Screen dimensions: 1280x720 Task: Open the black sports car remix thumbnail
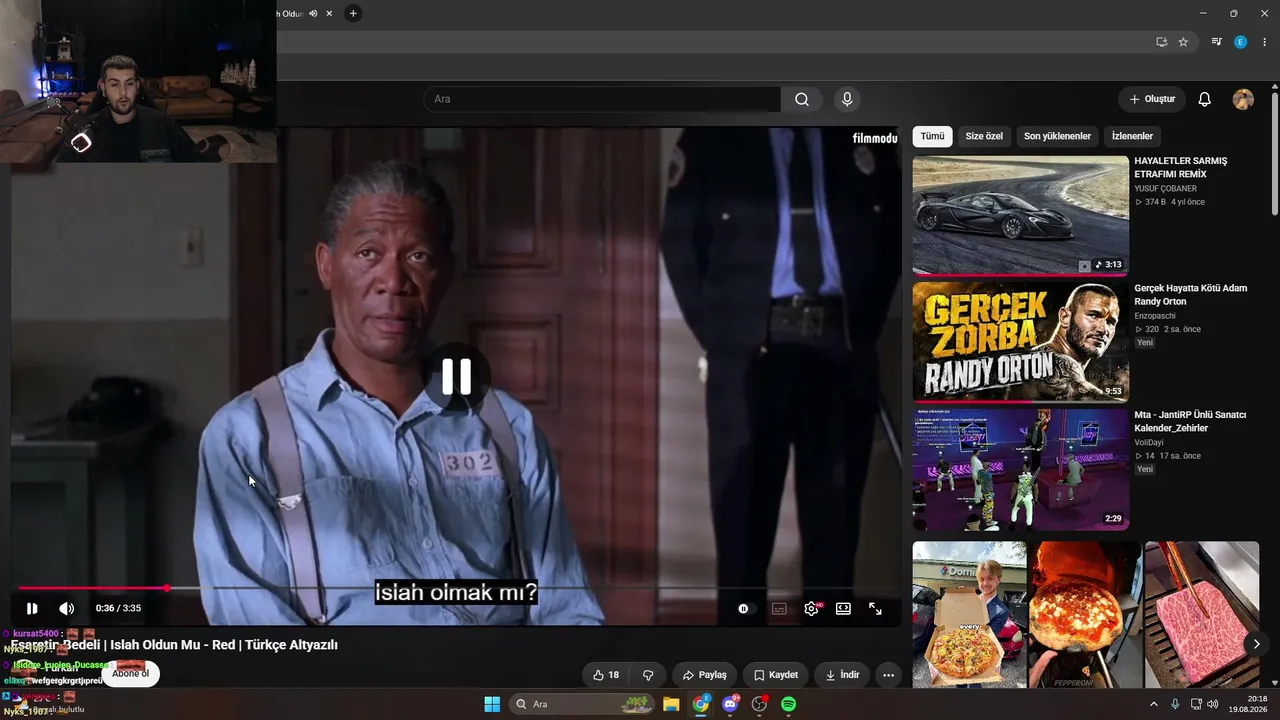click(1020, 215)
